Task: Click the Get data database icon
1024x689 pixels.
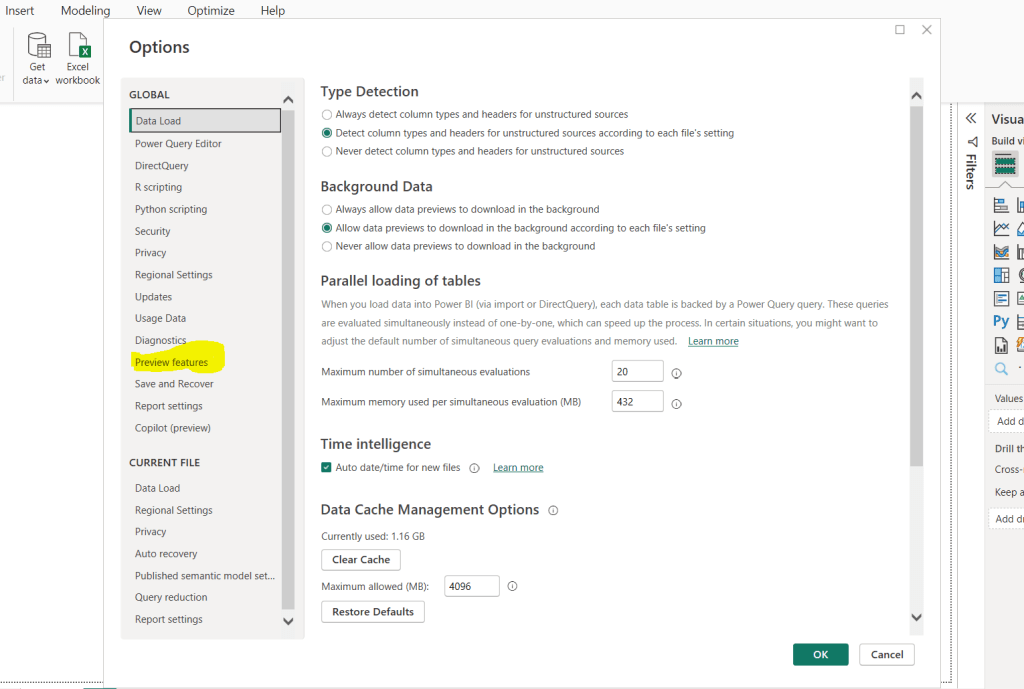Action: [x=38, y=46]
